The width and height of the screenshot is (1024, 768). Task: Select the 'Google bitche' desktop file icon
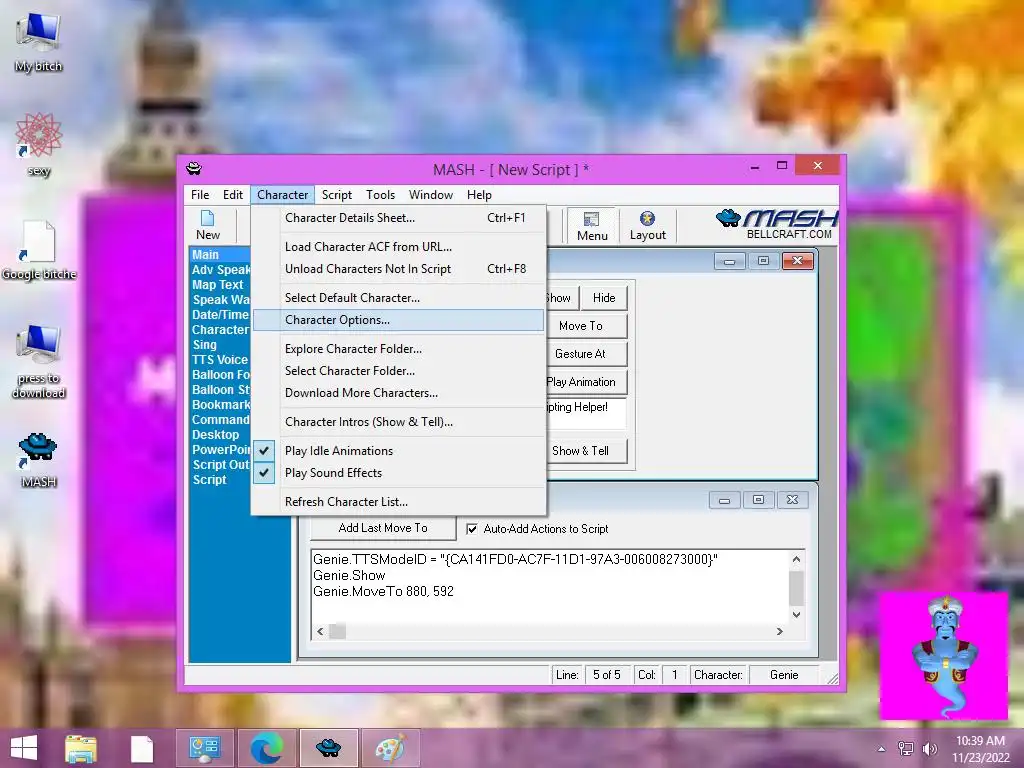point(39,251)
